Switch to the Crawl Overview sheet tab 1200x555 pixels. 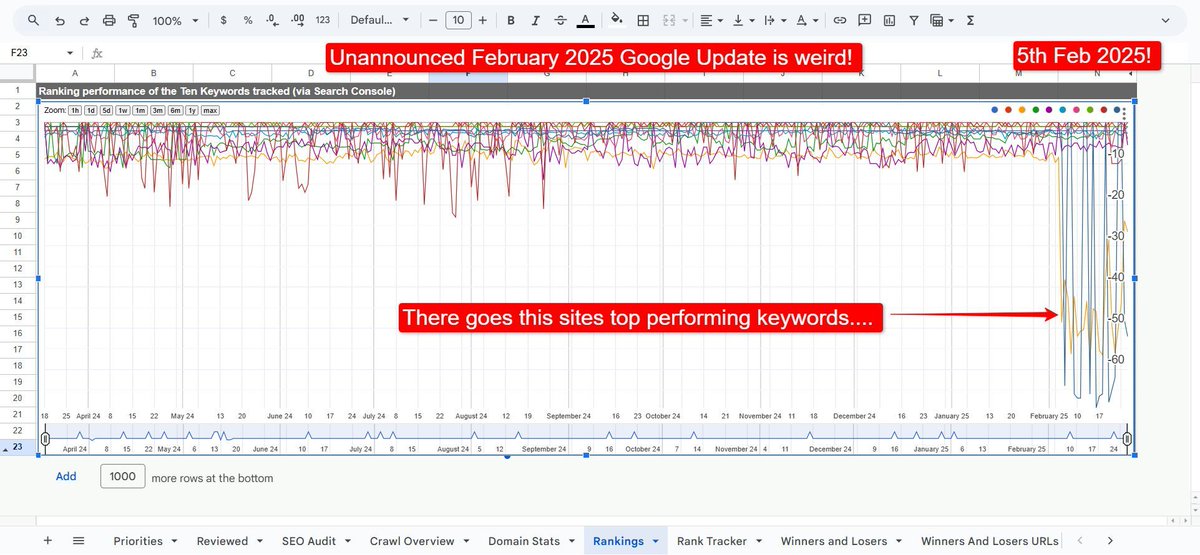(412, 541)
